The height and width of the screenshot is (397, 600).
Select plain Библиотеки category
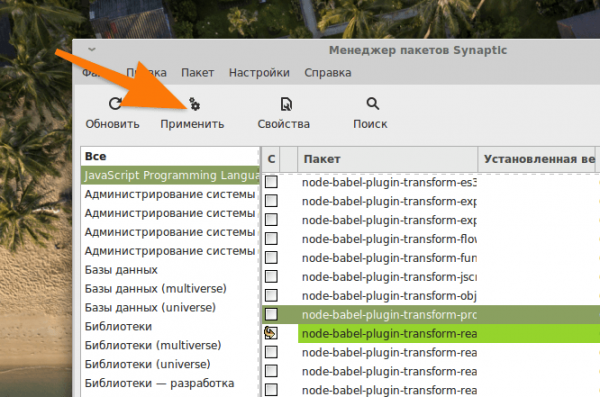click(170, 327)
